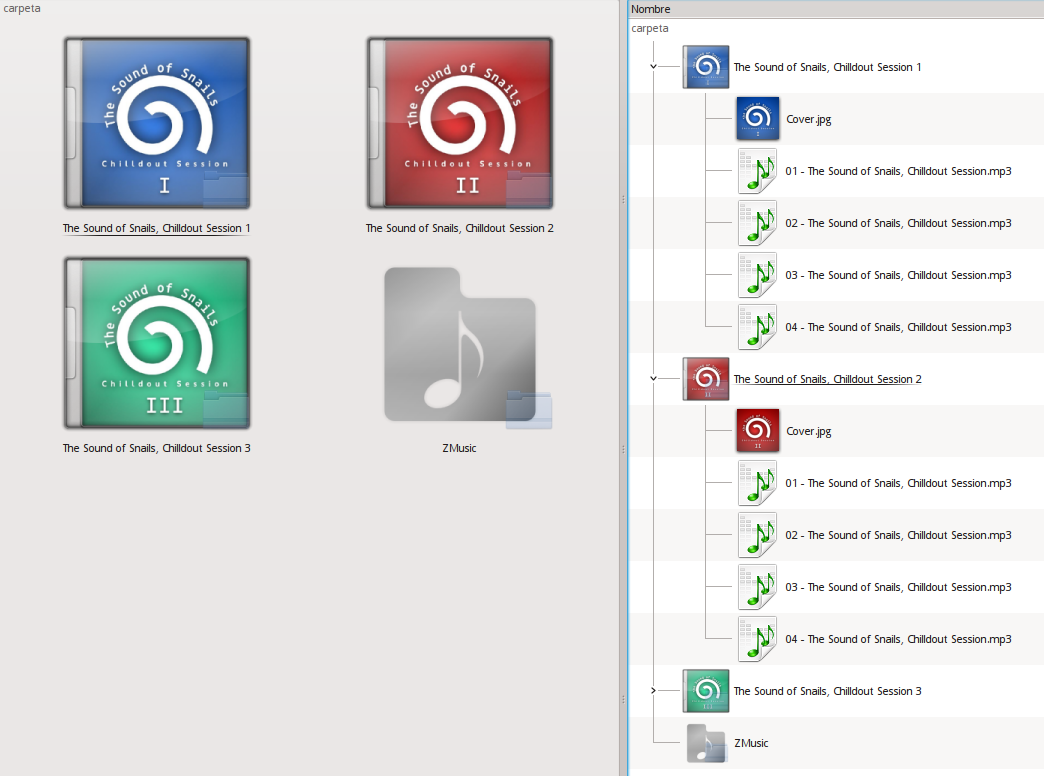1044x776 pixels.
Task: Click the blue Cover.jpg thumbnail under Session 1
Action: [x=758, y=119]
